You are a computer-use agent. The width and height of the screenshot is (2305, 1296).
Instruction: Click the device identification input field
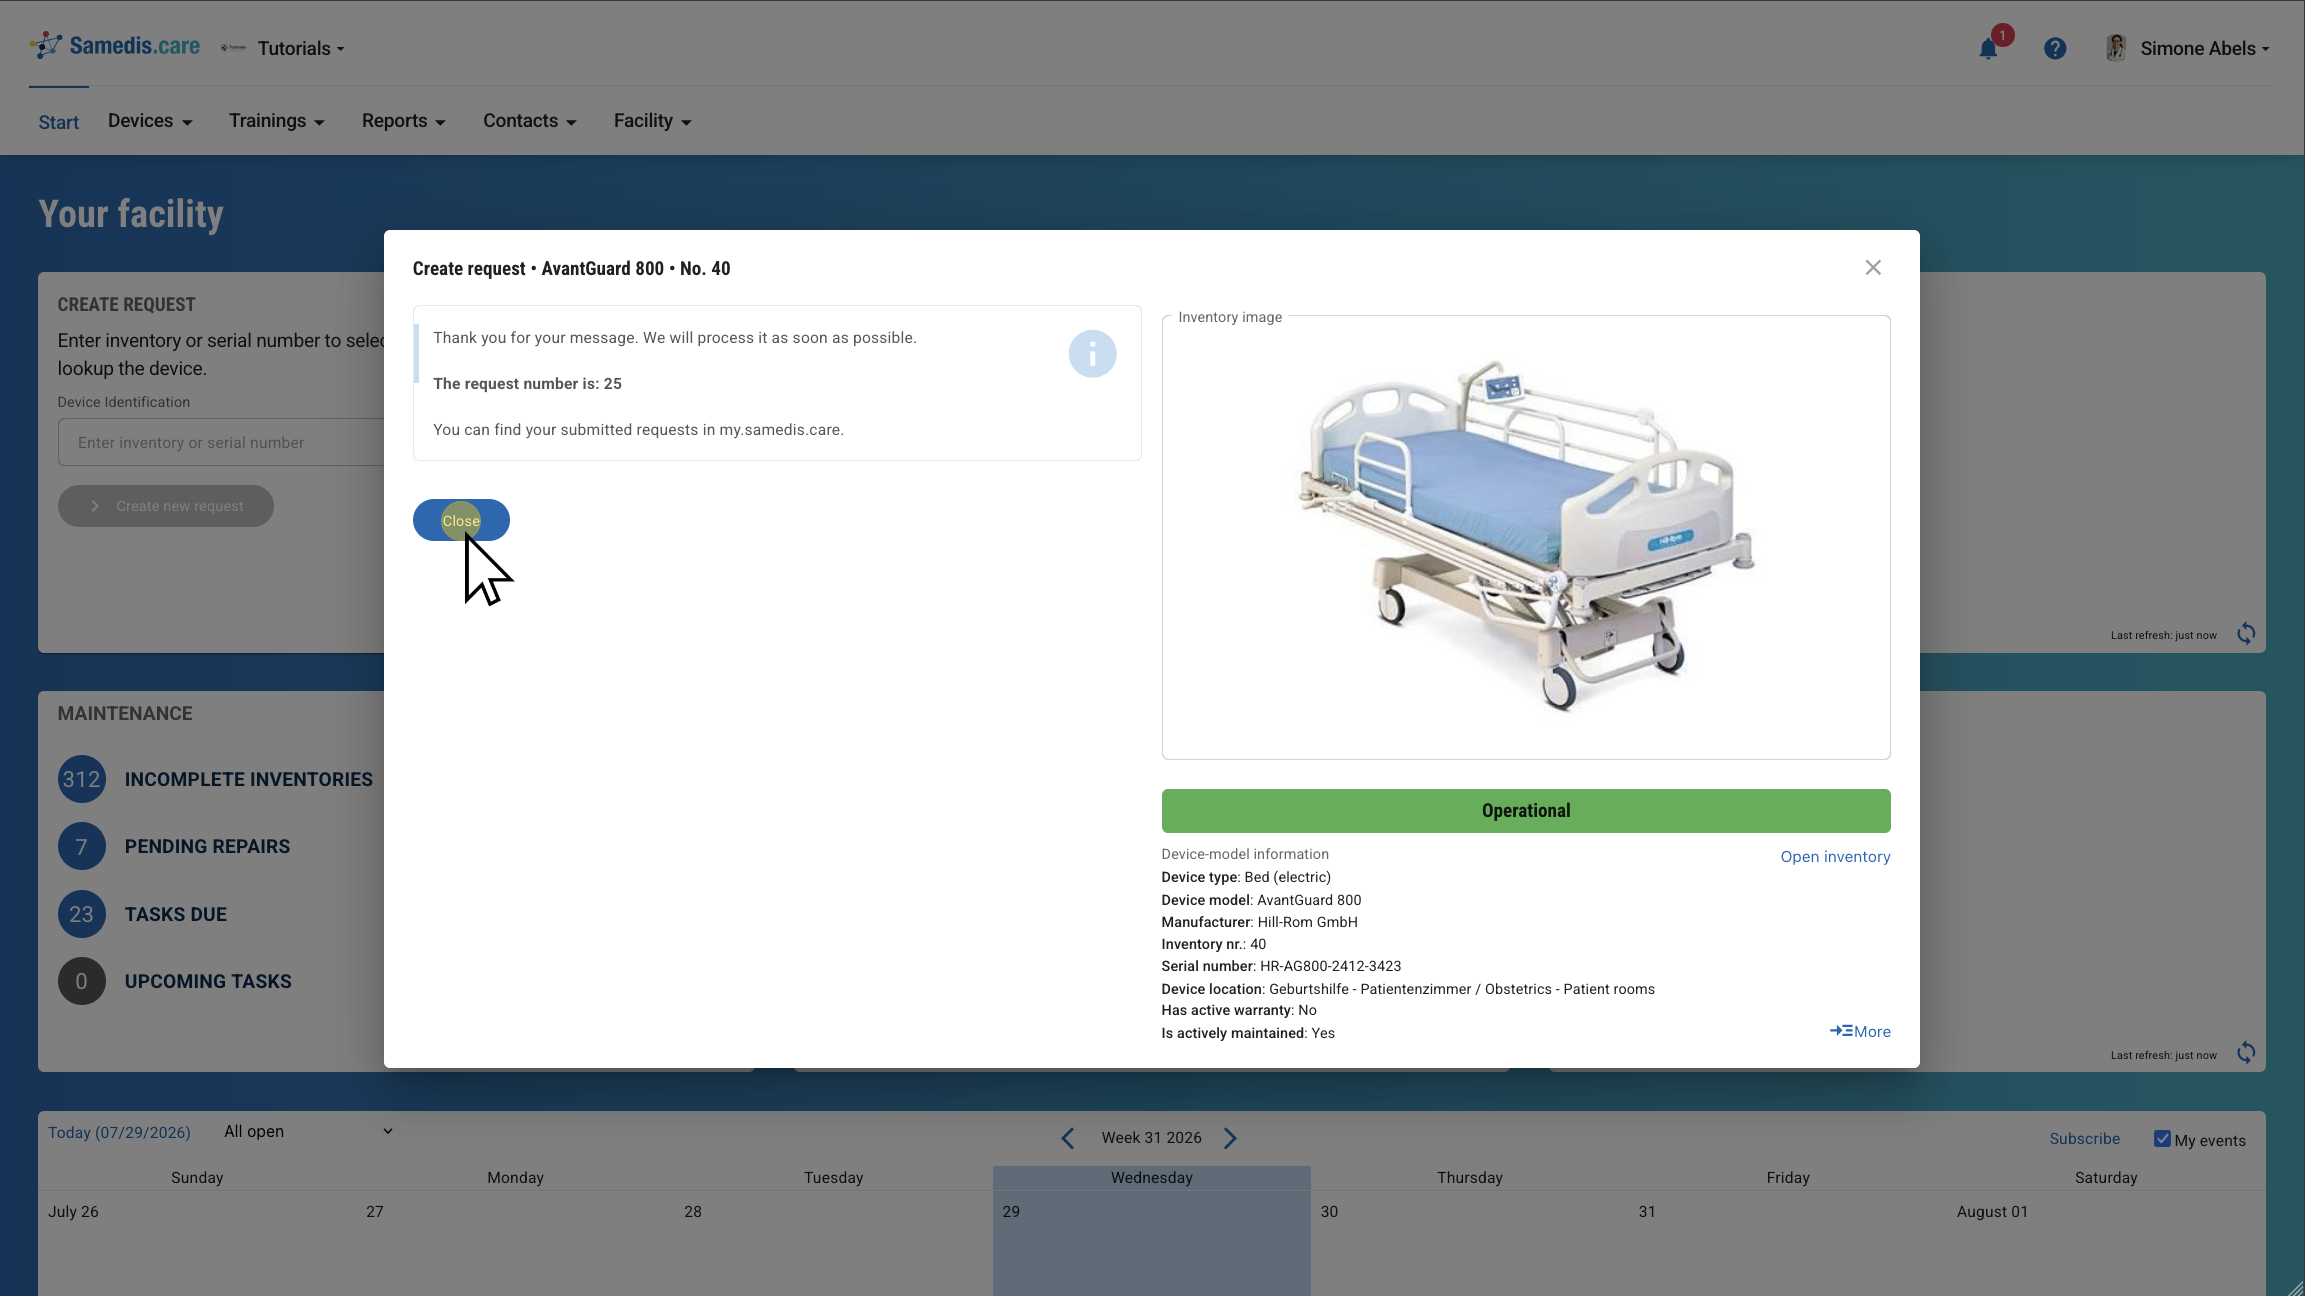point(221,442)
